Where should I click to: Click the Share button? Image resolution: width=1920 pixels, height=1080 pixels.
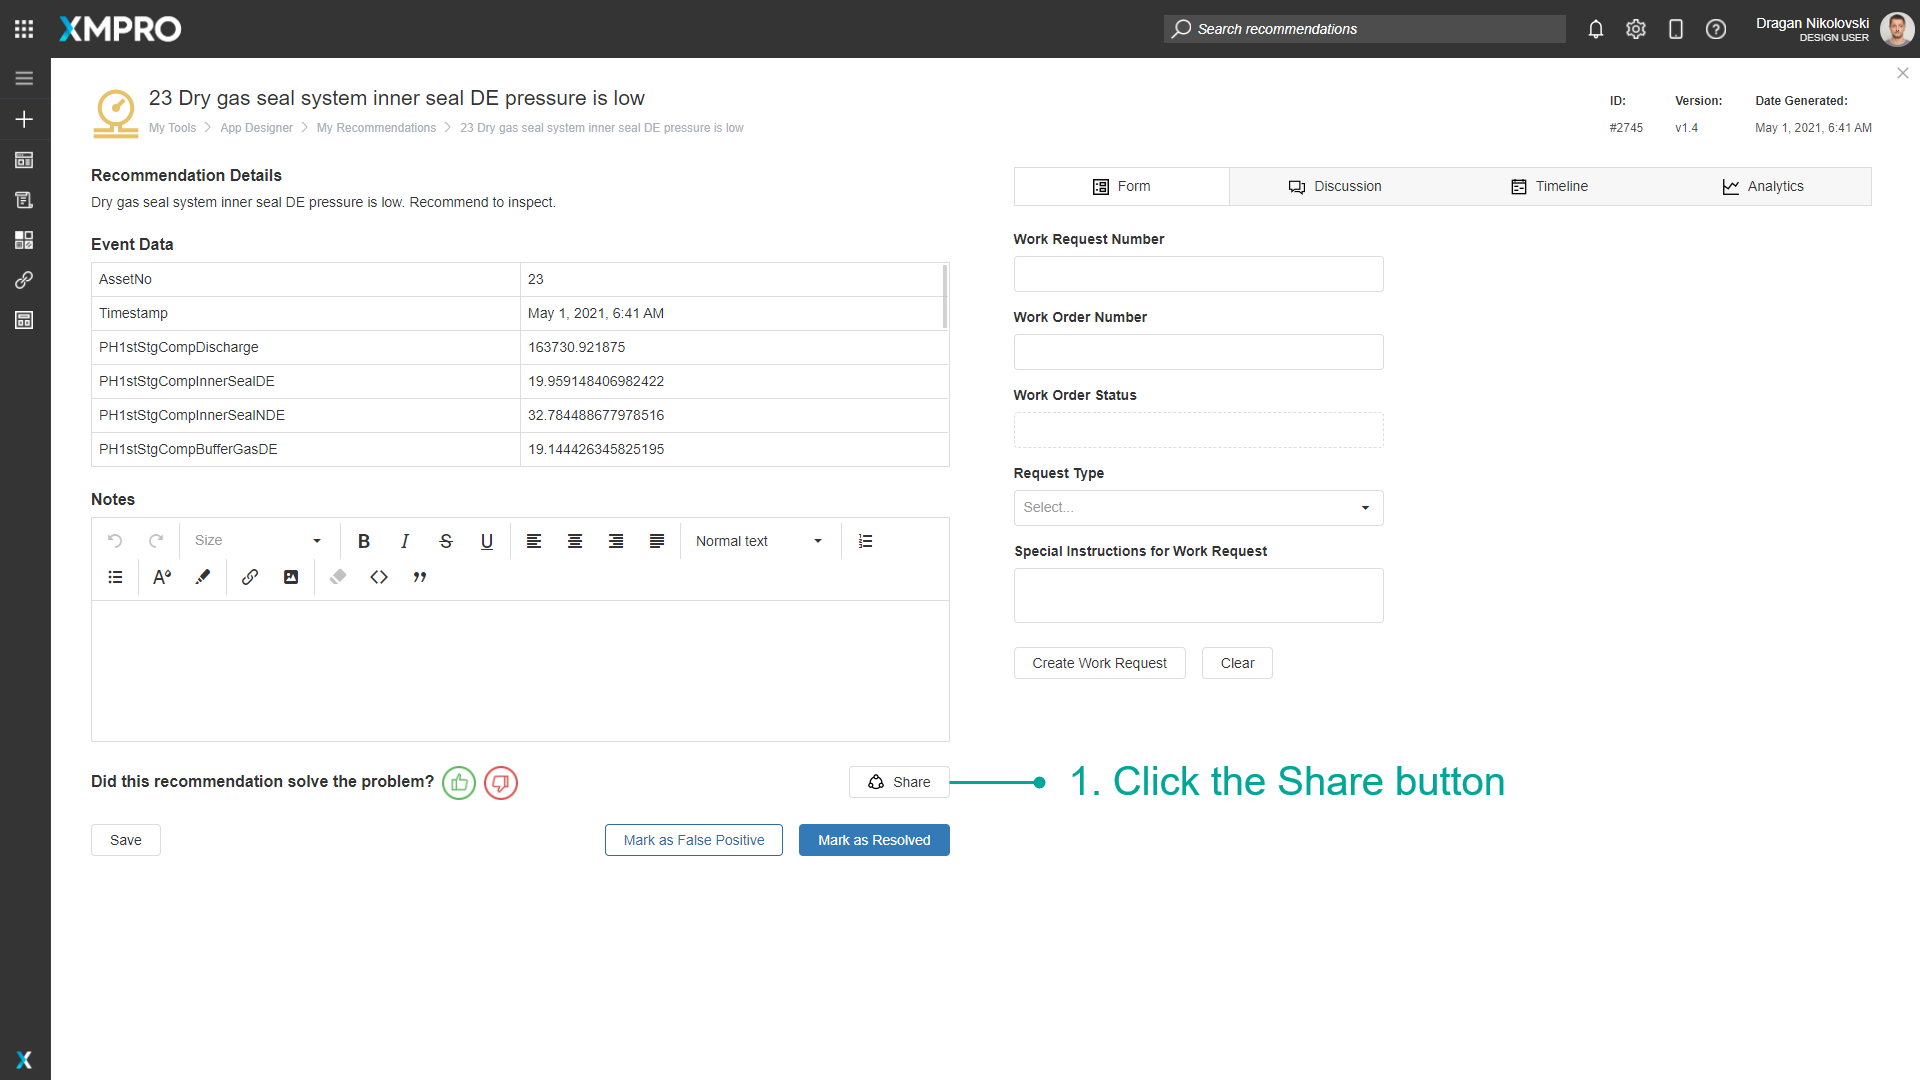coord(899,782)
